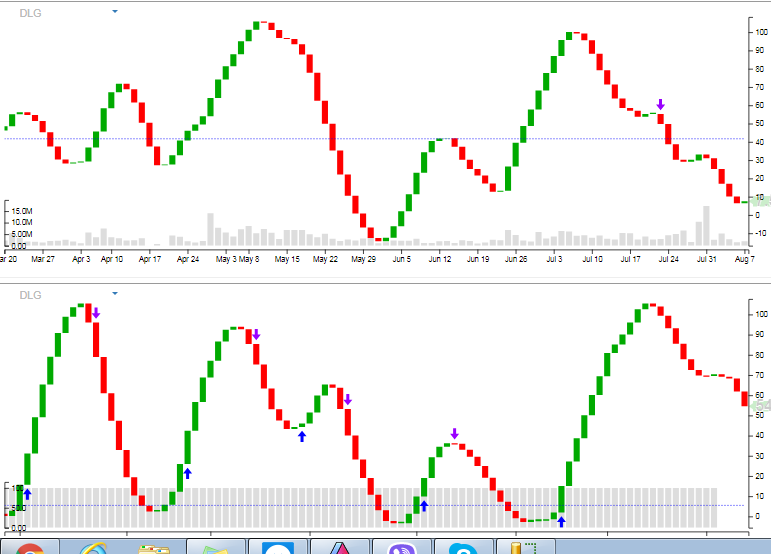Click the 10.0M volume axis label
This screenshot has width=771, height=554.
pos(22,223)
